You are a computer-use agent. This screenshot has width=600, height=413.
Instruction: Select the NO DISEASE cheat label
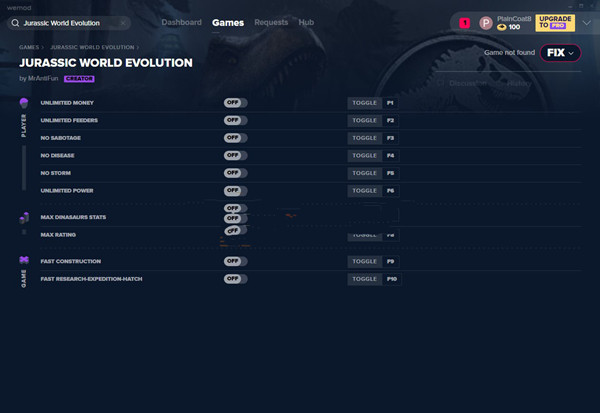click(x=57, y=156)
